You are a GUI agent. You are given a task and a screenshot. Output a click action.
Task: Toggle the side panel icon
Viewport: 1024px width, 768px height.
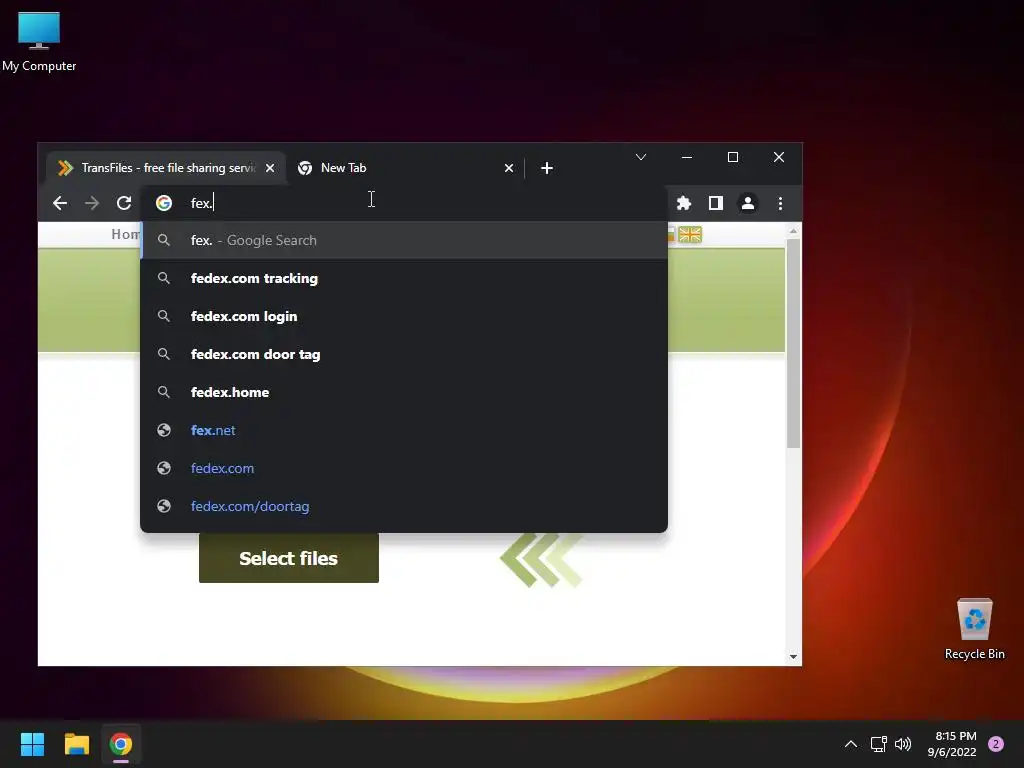(716, 203)
